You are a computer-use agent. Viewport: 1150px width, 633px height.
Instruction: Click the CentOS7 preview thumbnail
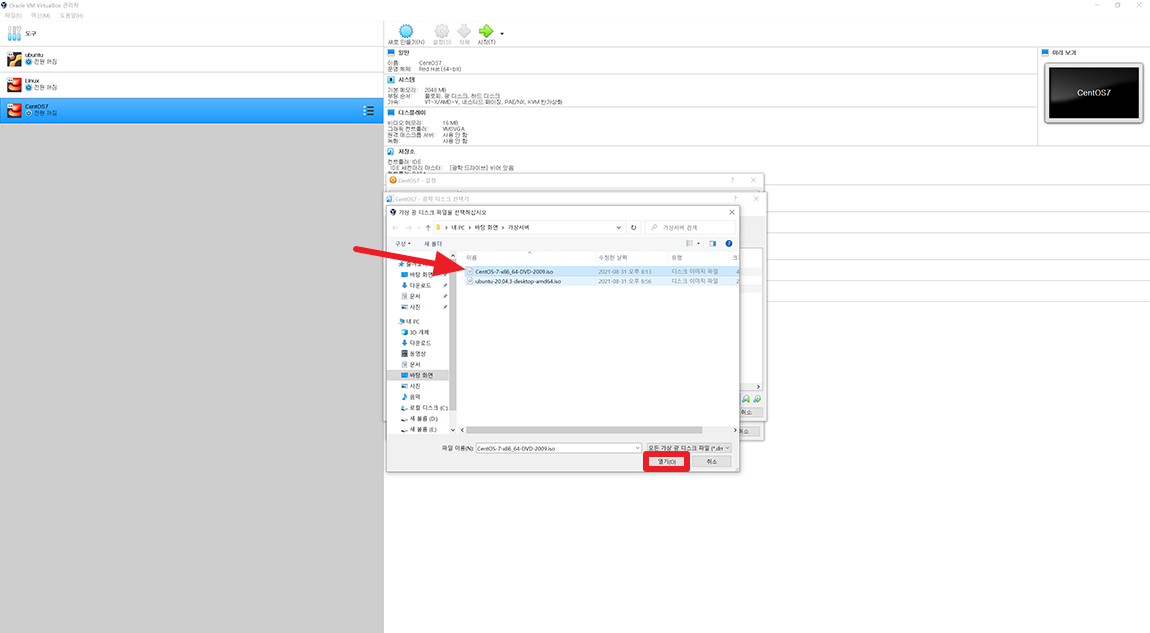coord(1094,92)
